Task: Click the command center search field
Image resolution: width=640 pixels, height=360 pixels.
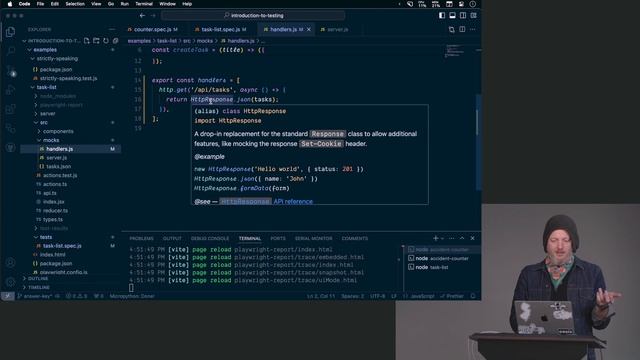Action: tap(253, 16)
